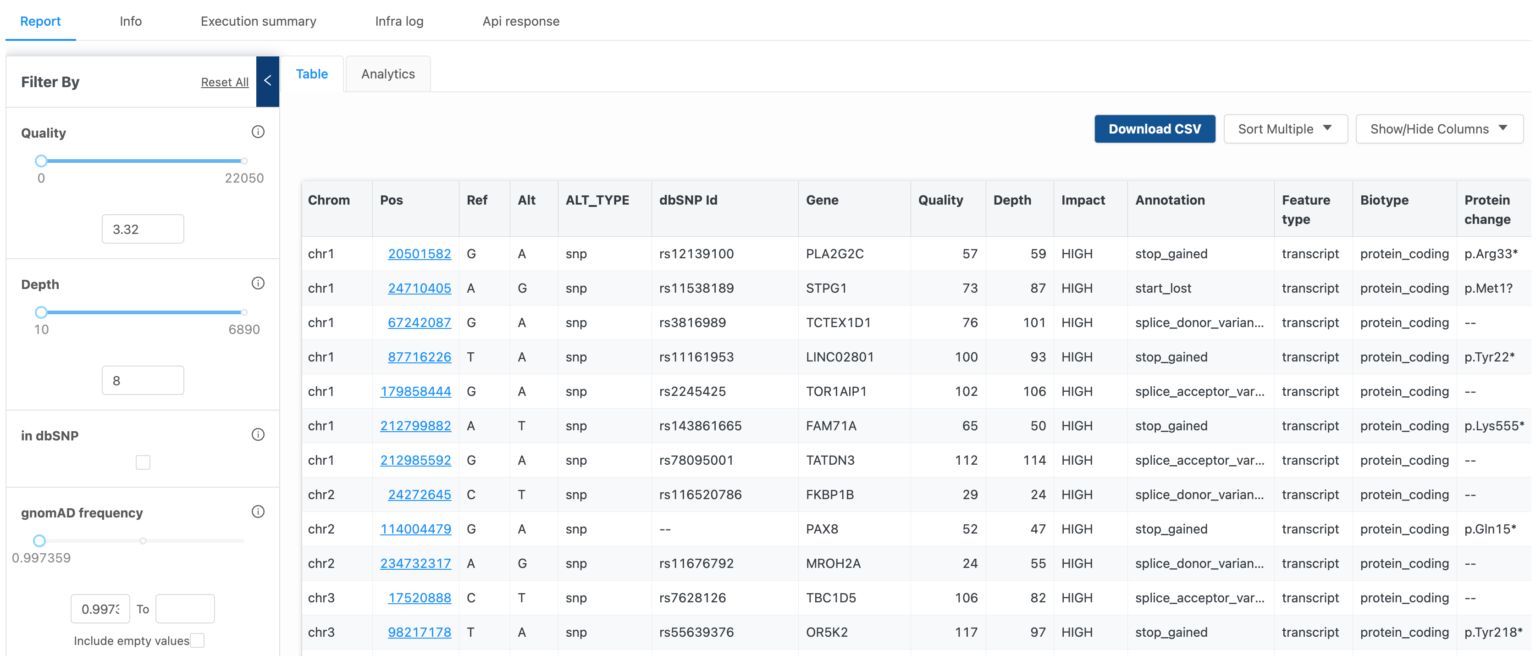Click the Reset All filters link

point(224,83)
